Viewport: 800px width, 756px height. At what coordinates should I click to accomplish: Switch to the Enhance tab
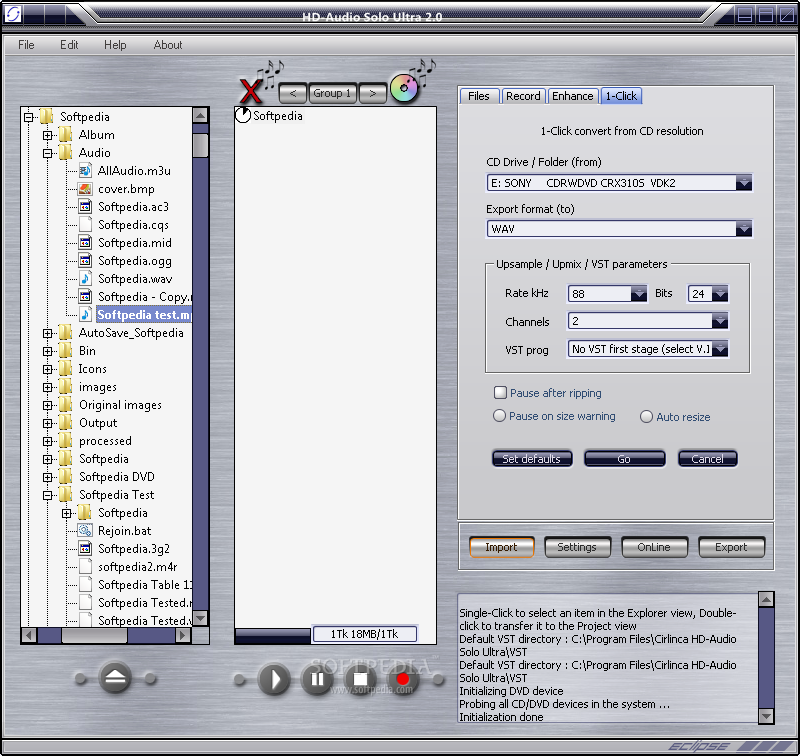click(572, 96)
